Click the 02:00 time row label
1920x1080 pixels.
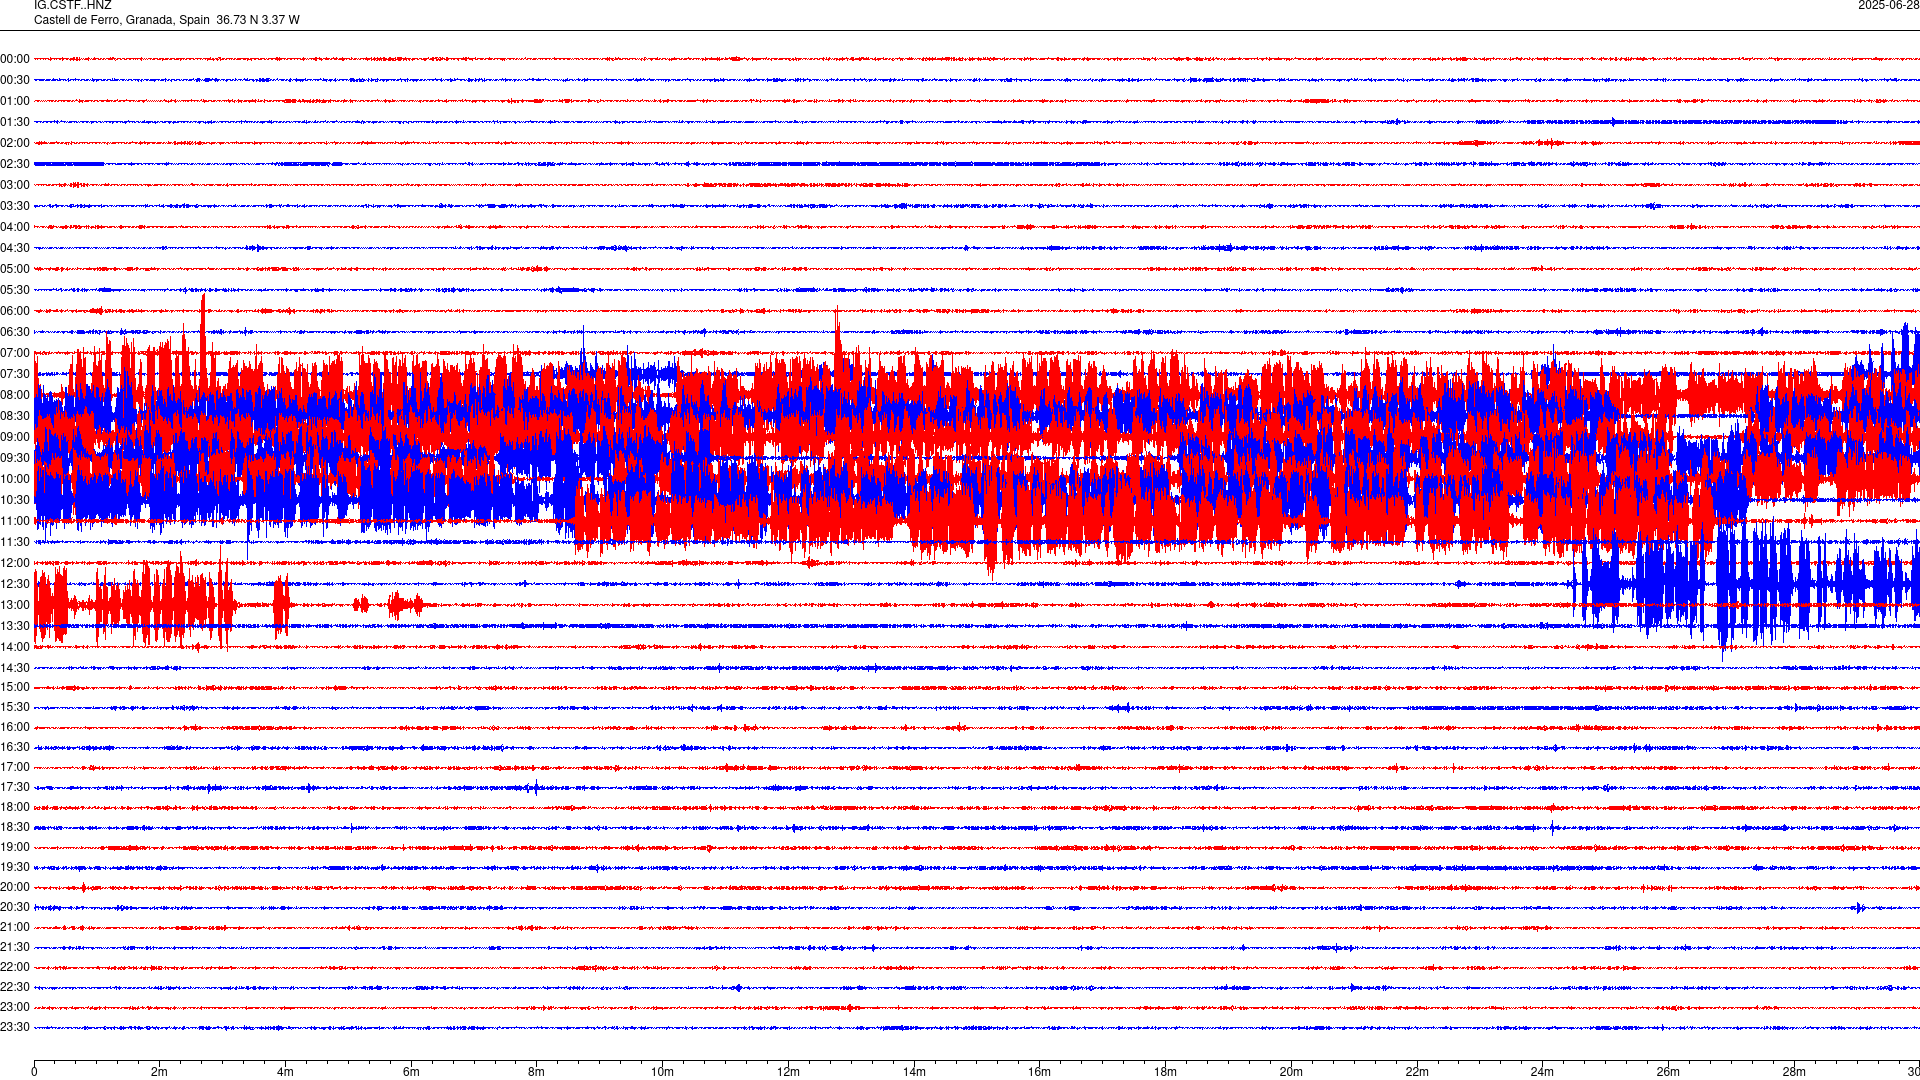tap(15, 143)
